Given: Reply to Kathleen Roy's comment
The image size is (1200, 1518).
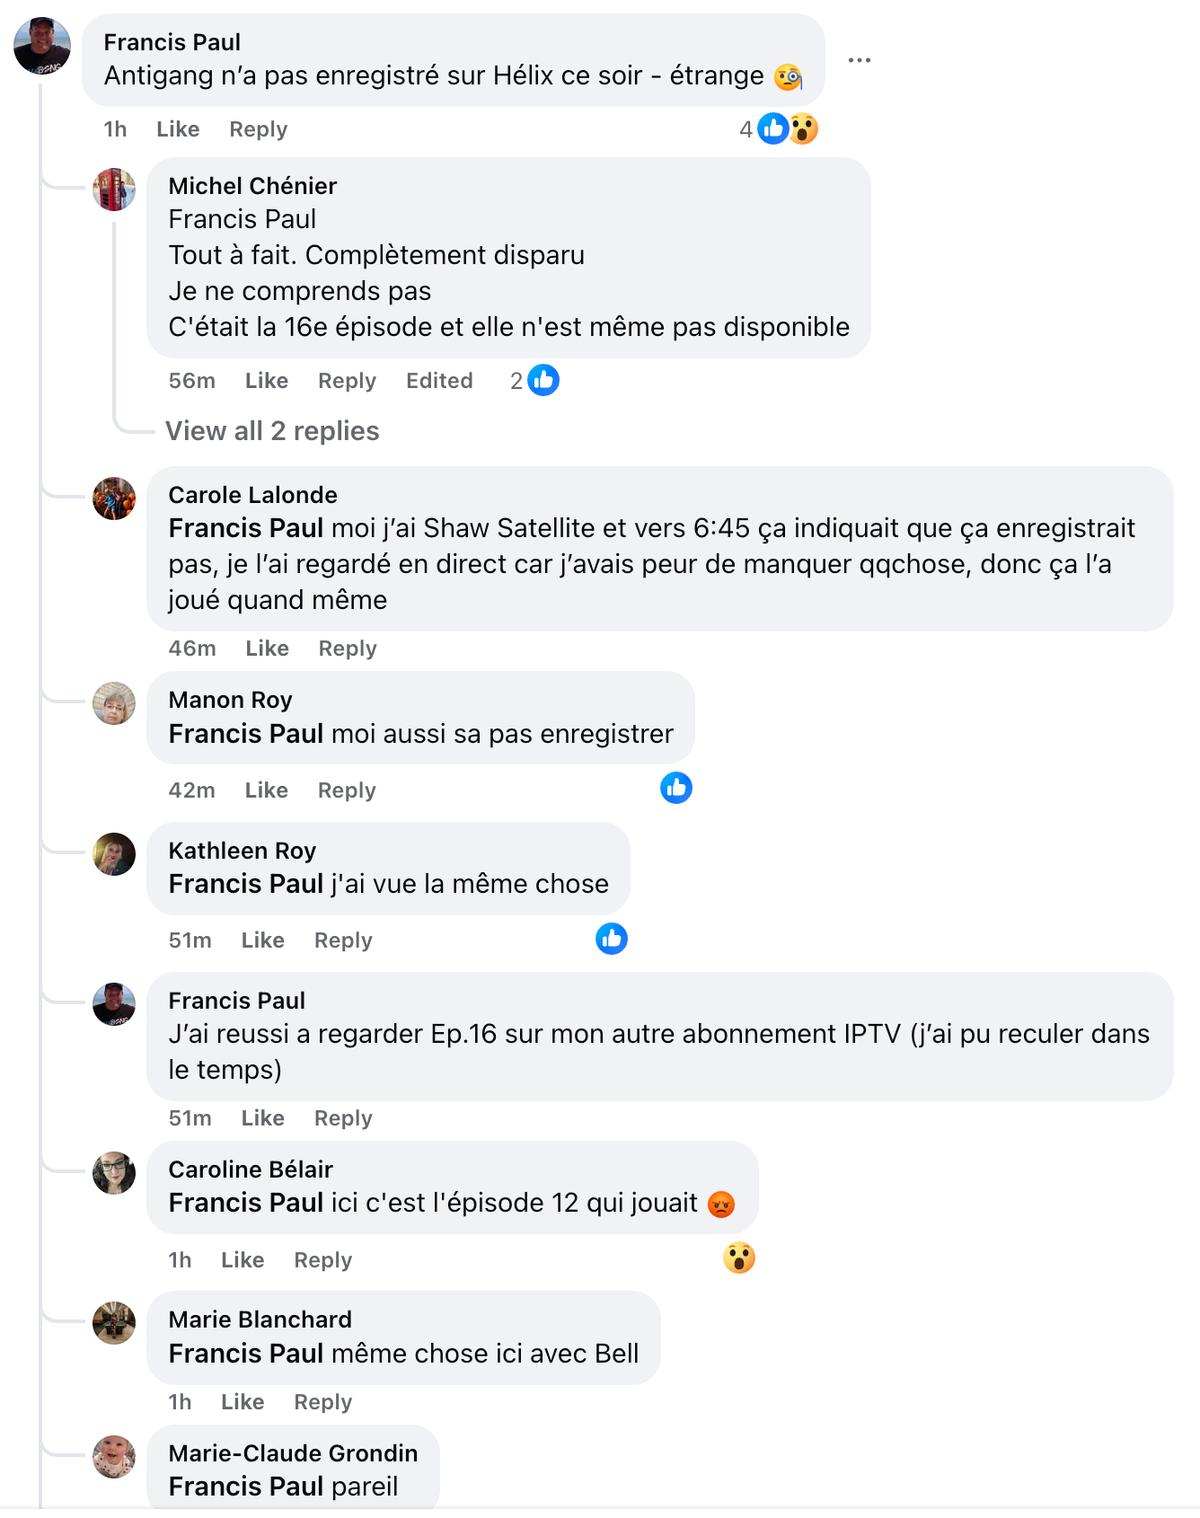Looking at the screenshot, I should pos(341,940).
